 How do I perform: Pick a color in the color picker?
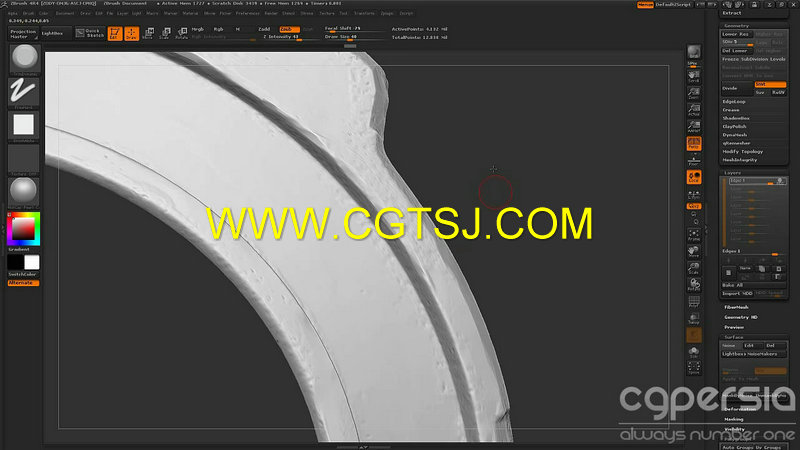(x=23, y=229)
